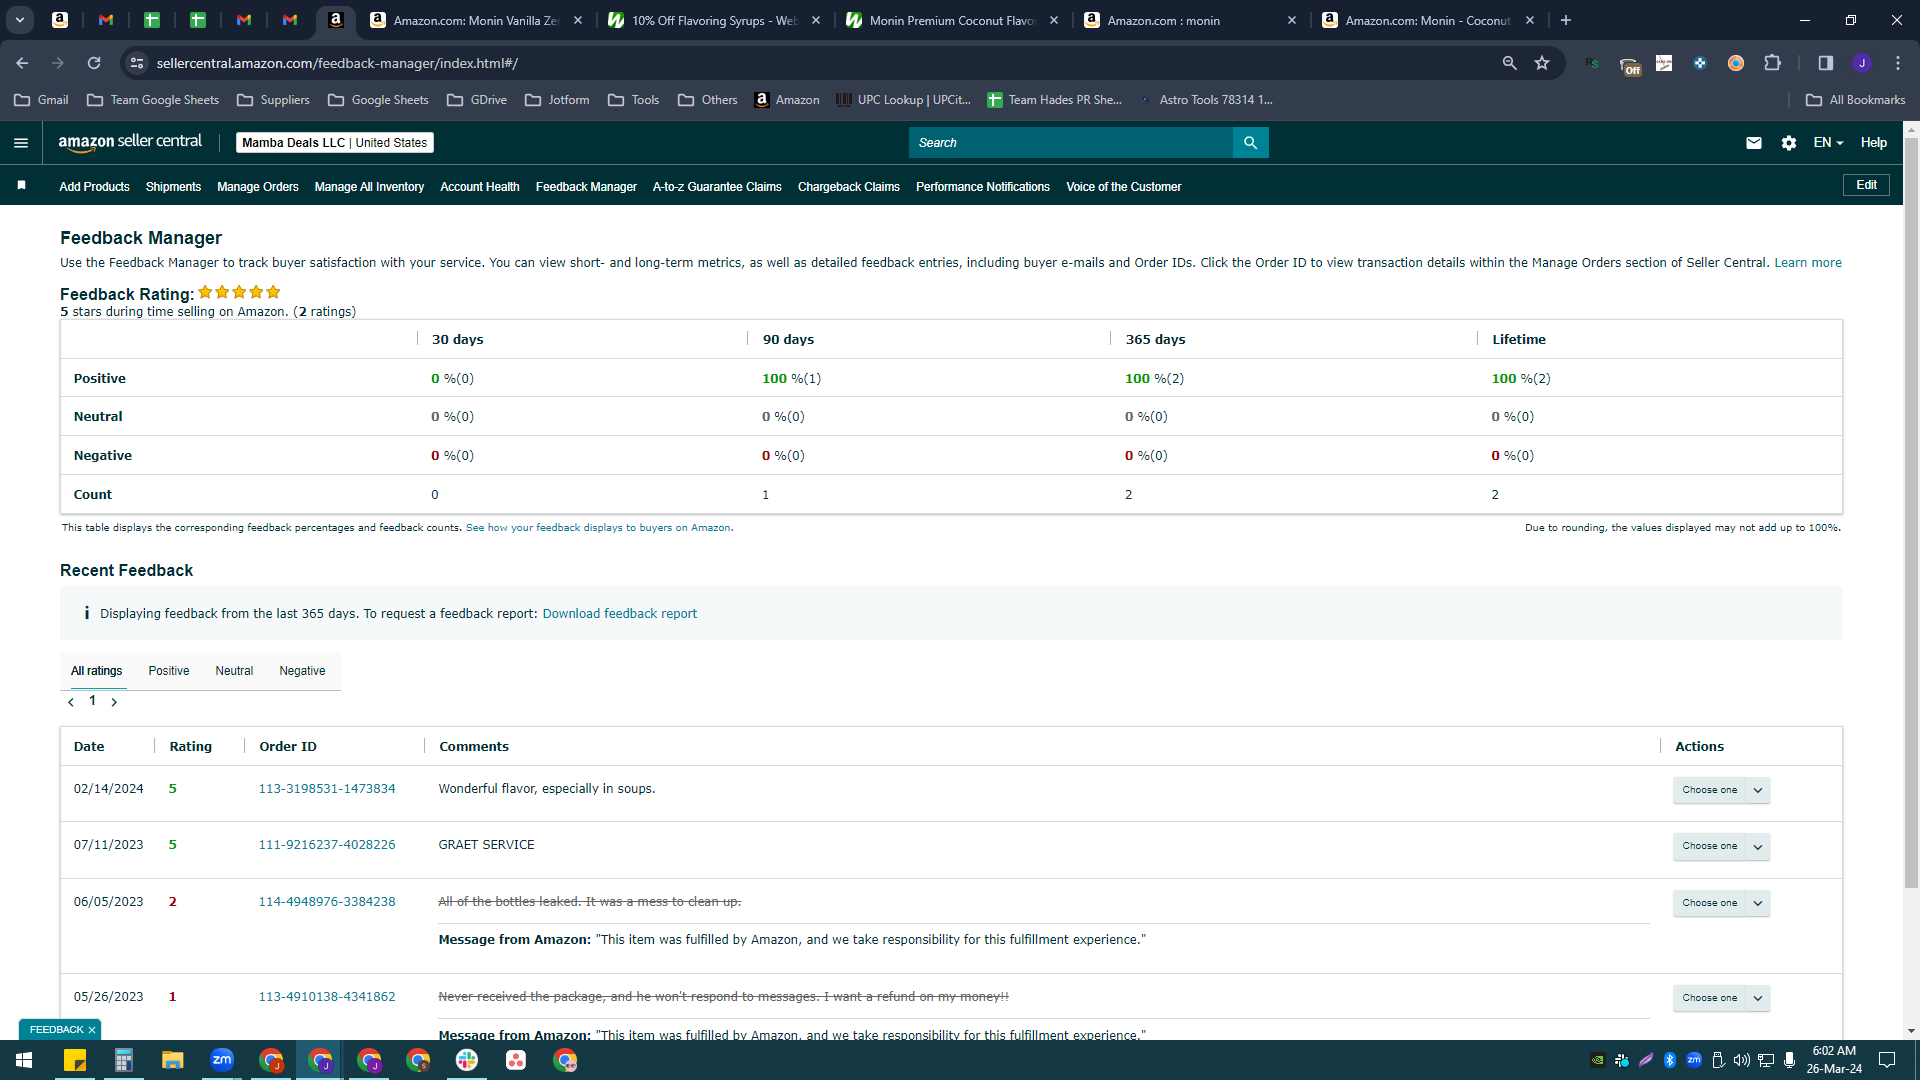Open the Suppliers bookmark folder

click(273, 100)
